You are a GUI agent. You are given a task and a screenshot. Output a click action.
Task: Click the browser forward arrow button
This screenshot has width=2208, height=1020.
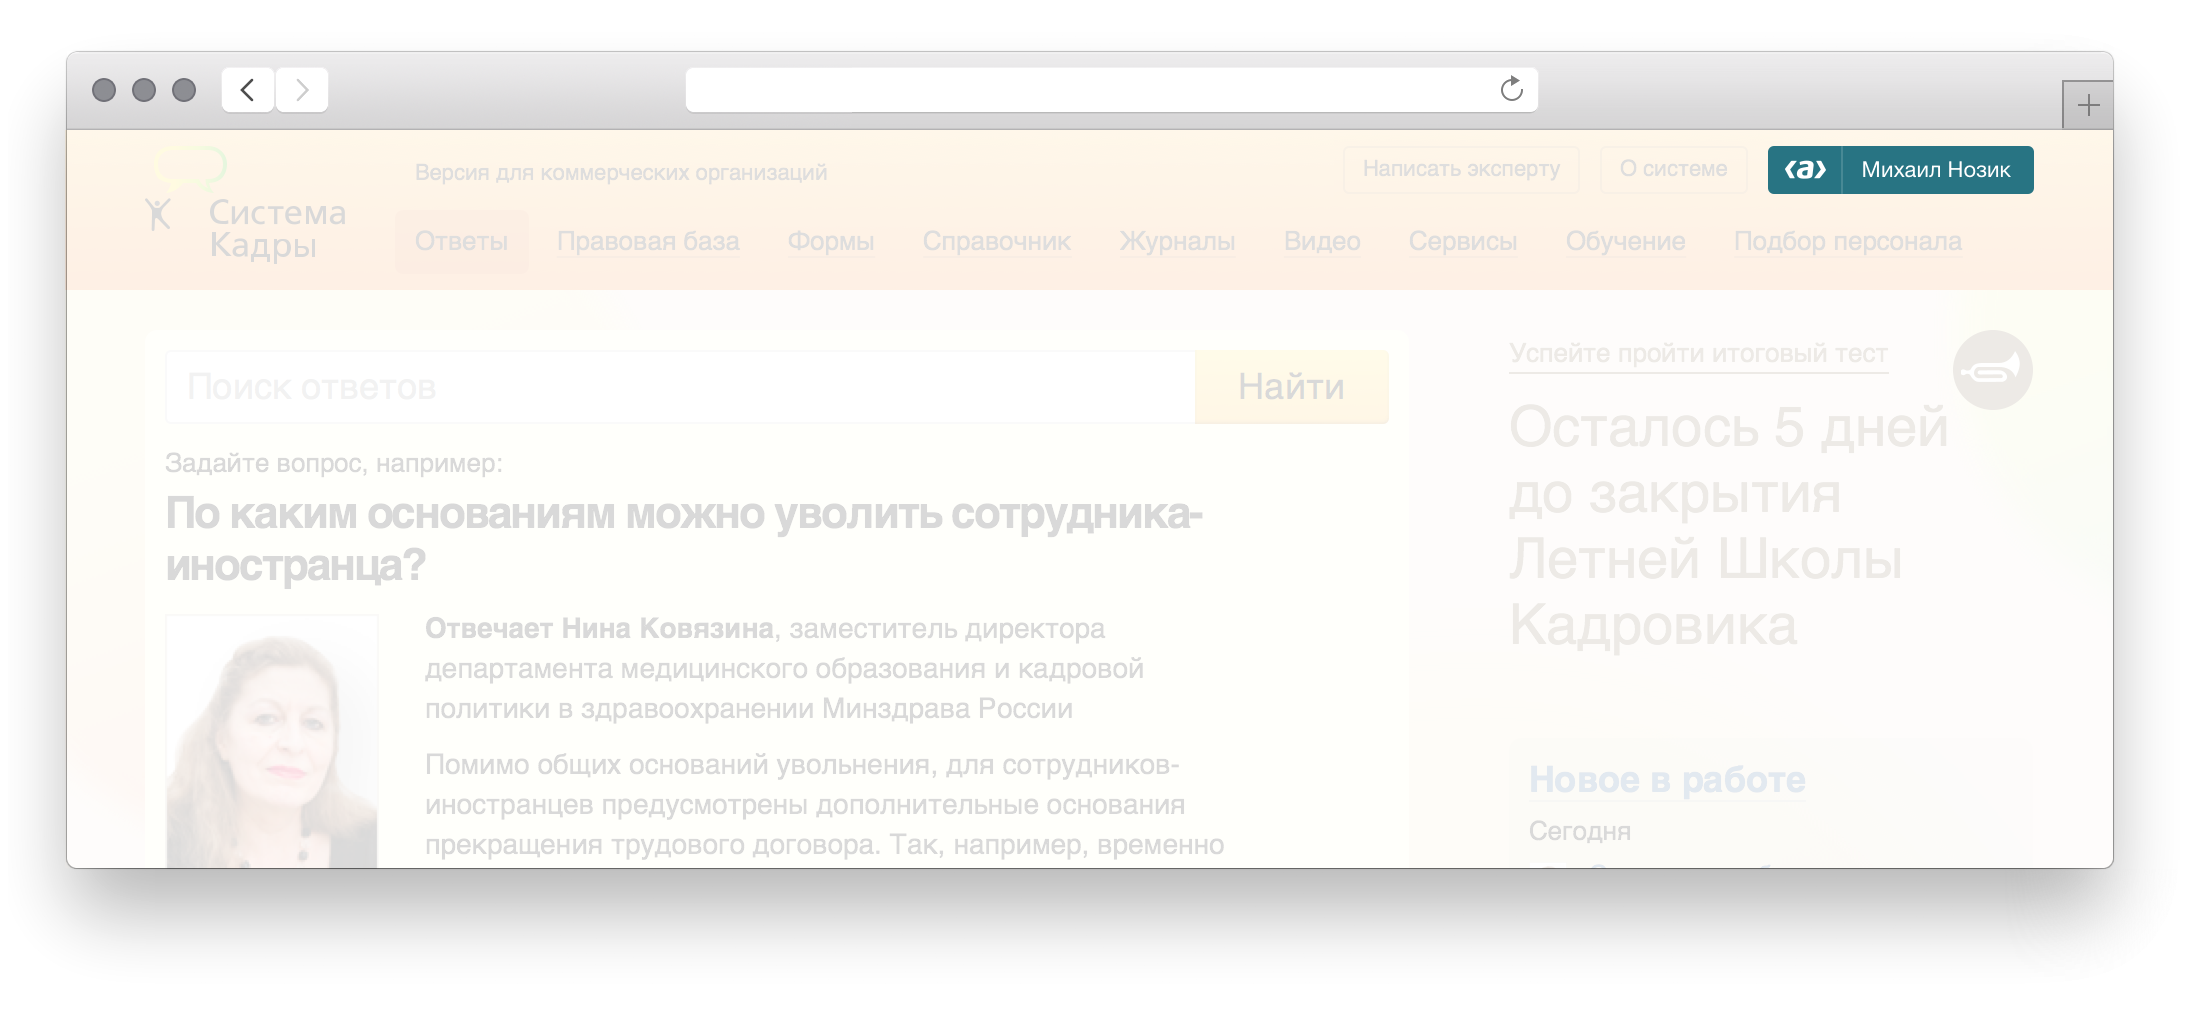click(302, 91)
